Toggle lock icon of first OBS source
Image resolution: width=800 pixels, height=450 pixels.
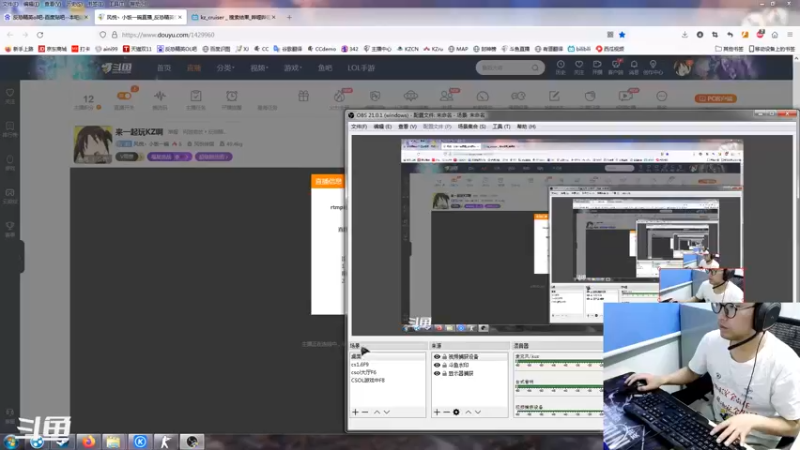[444, 357]
